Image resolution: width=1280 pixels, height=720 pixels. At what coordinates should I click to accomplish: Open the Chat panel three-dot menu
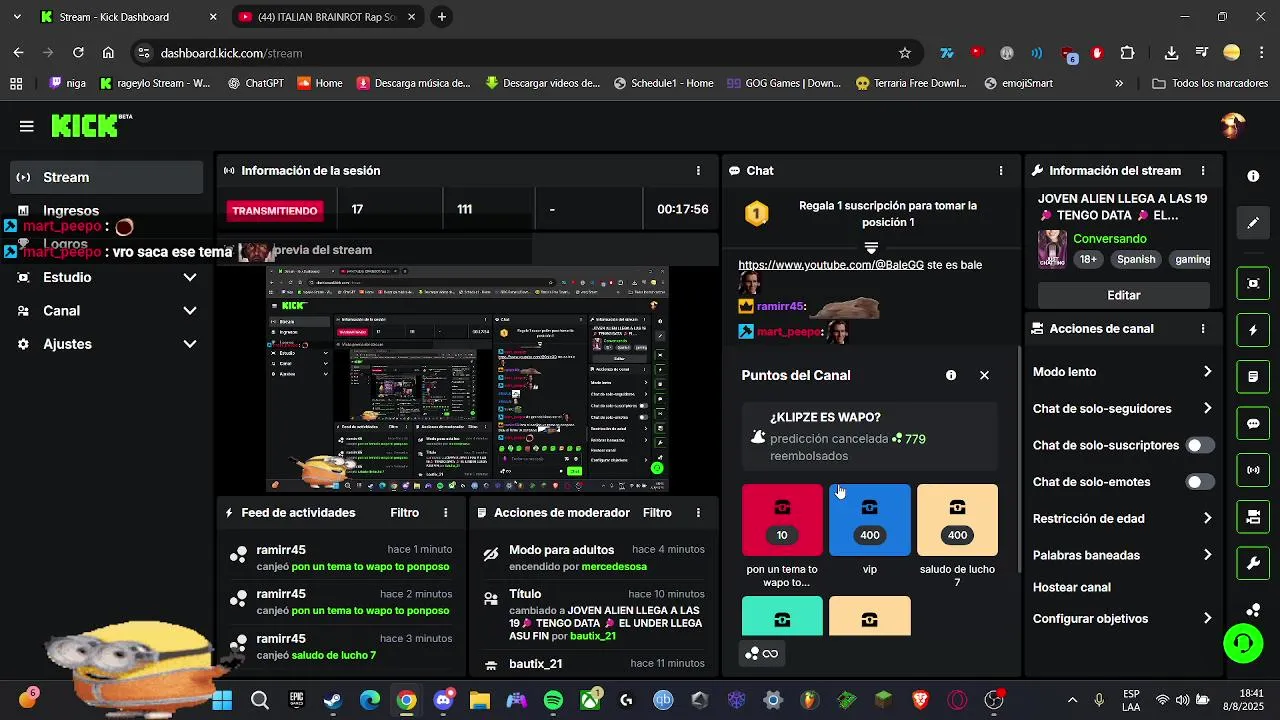[x=1000, y=171]
